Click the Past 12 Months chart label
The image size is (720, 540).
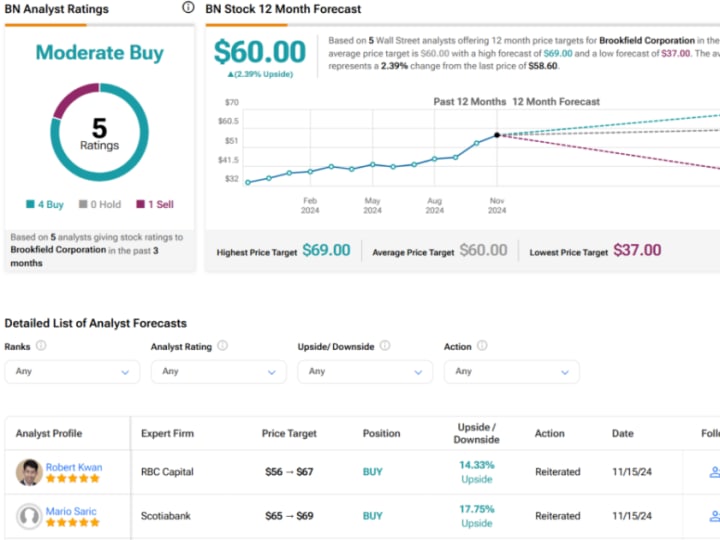pyautogui.click(x=469, y=101)
